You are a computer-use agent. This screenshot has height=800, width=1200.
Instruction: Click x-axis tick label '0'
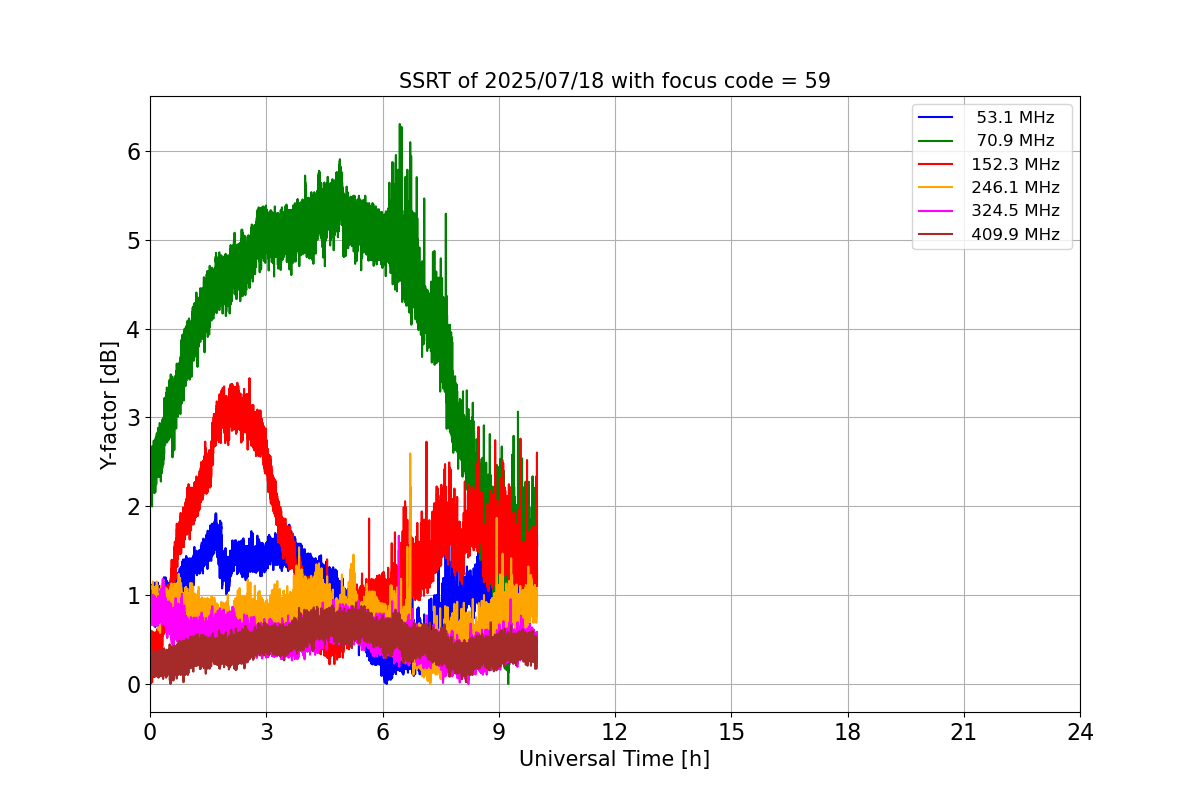(150, 732)
